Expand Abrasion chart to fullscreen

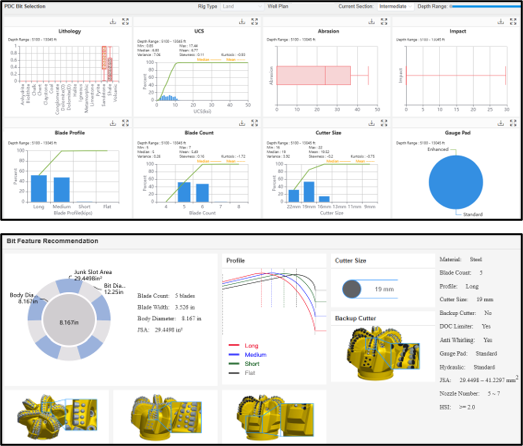click(x=384, y=22)
